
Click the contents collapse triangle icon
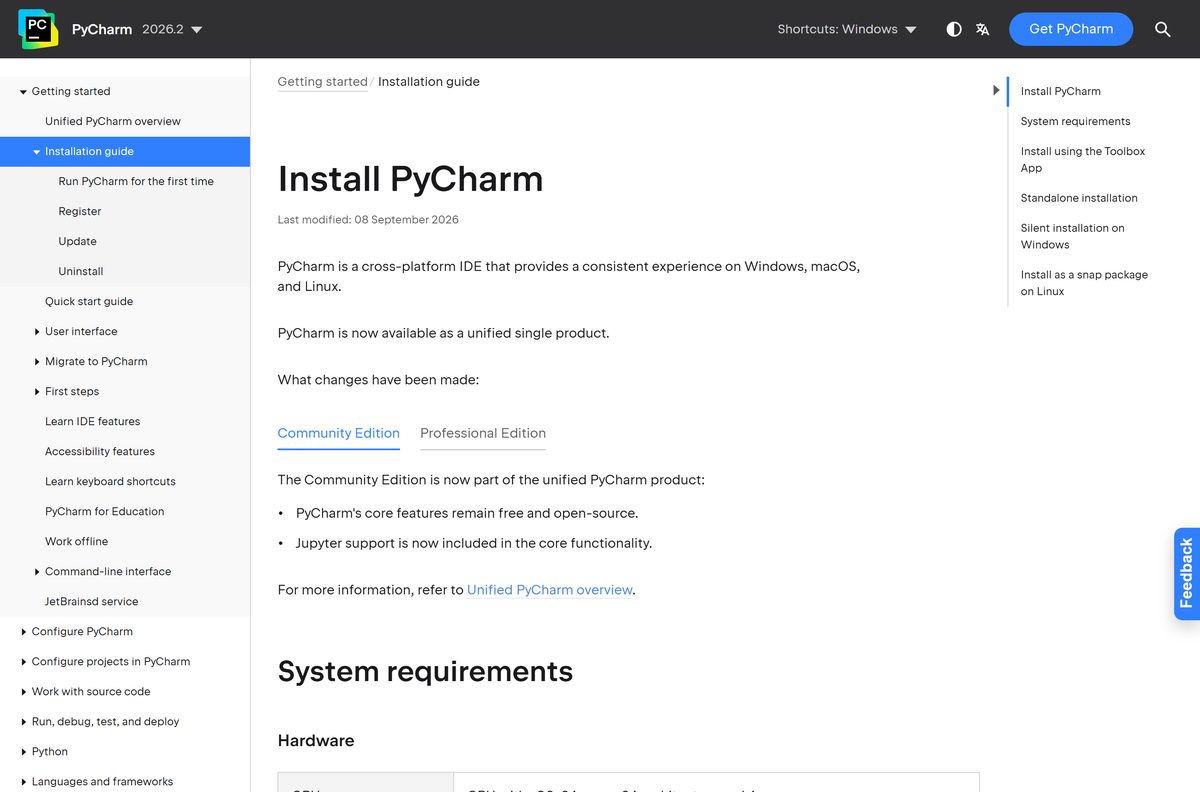[x=996, y=90]
